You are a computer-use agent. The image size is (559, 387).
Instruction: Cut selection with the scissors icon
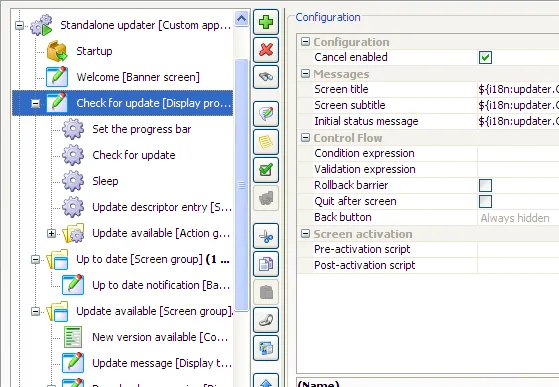tap(266, 236)
